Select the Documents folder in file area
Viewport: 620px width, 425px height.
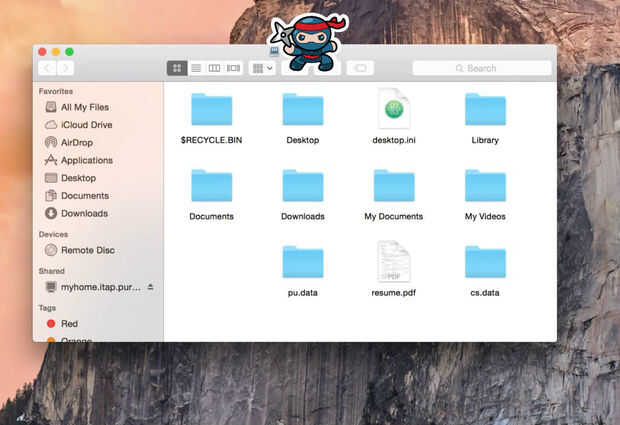212,186
